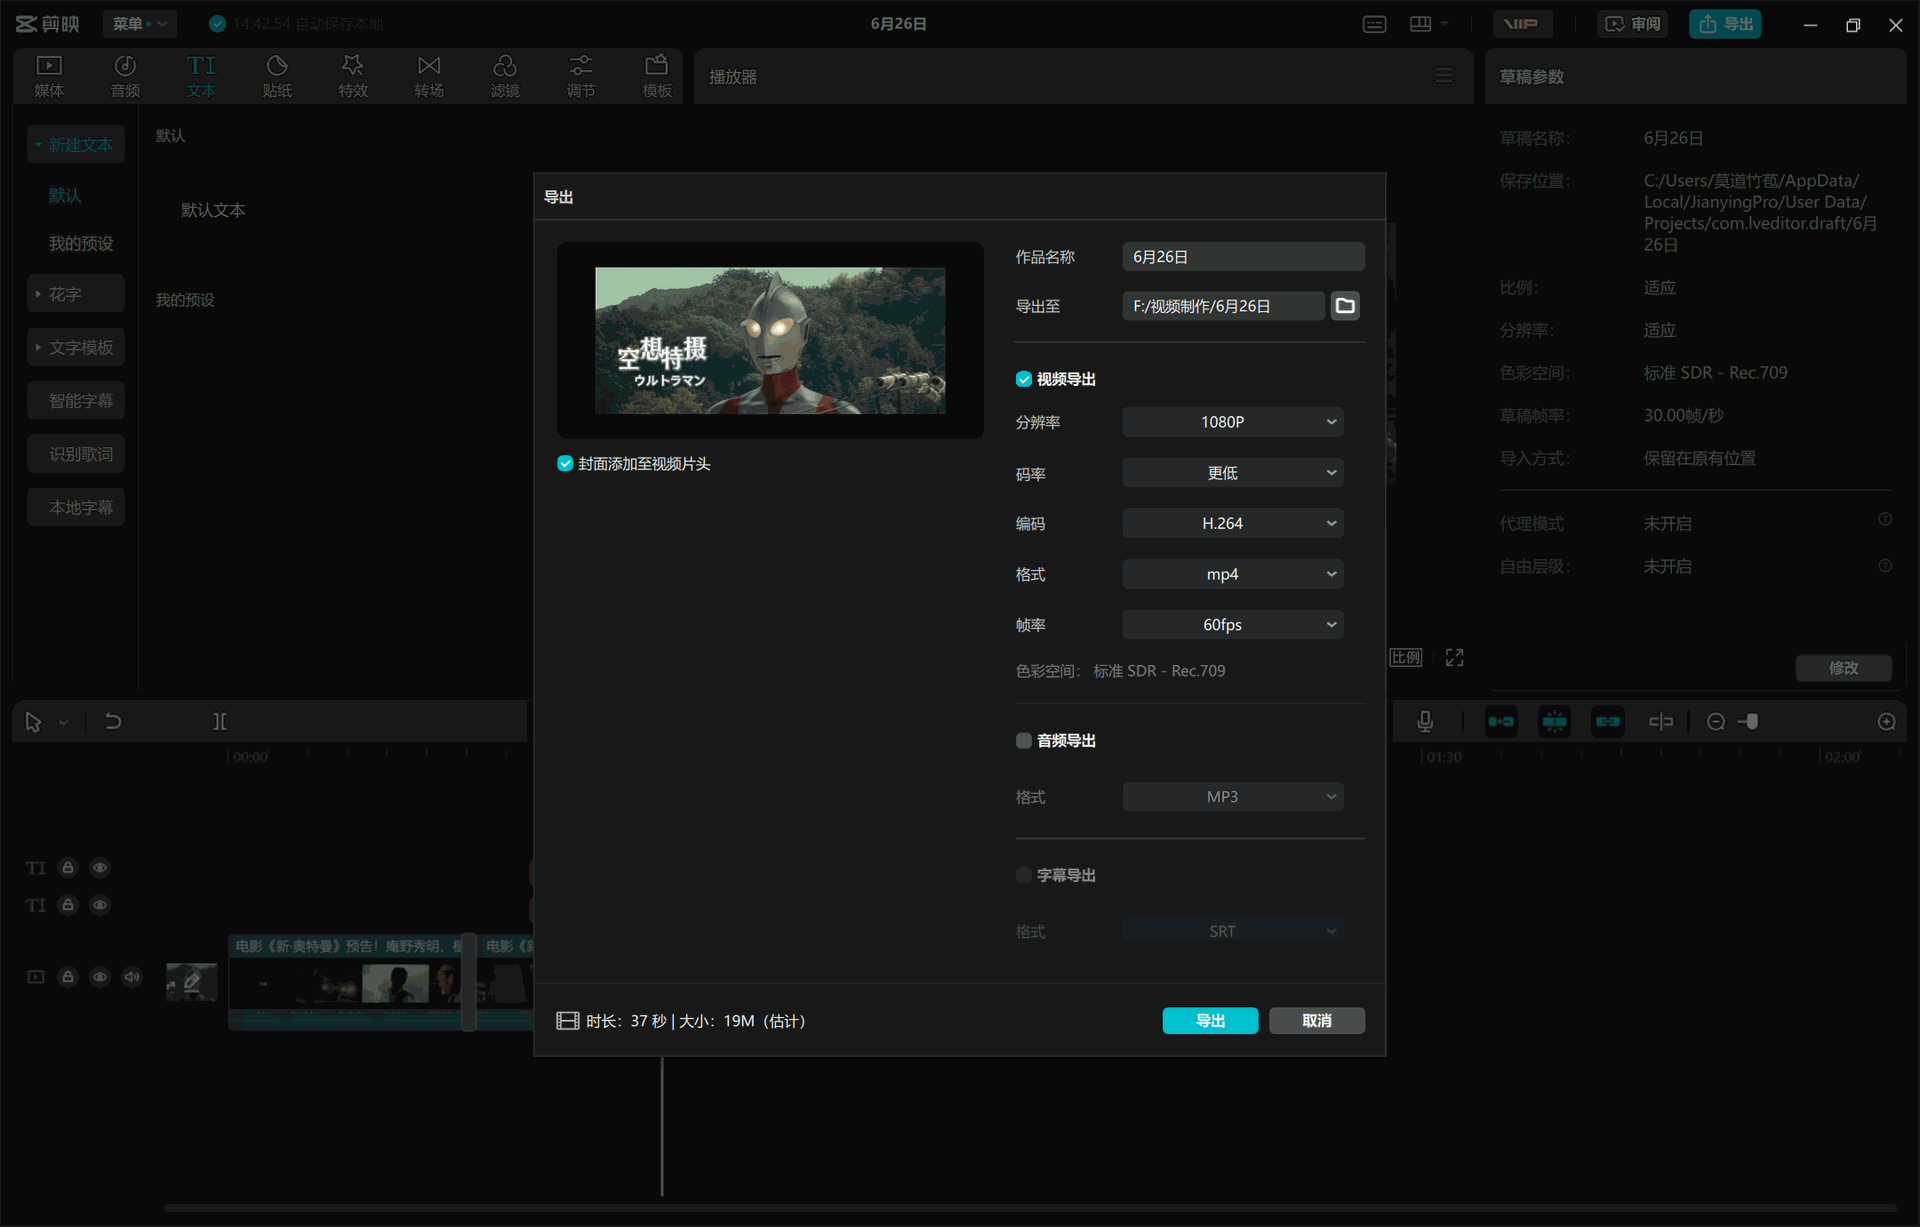Mute the main video track
The width and height of the screenshot is (1920, 1227).
click(x=132, y=977)
